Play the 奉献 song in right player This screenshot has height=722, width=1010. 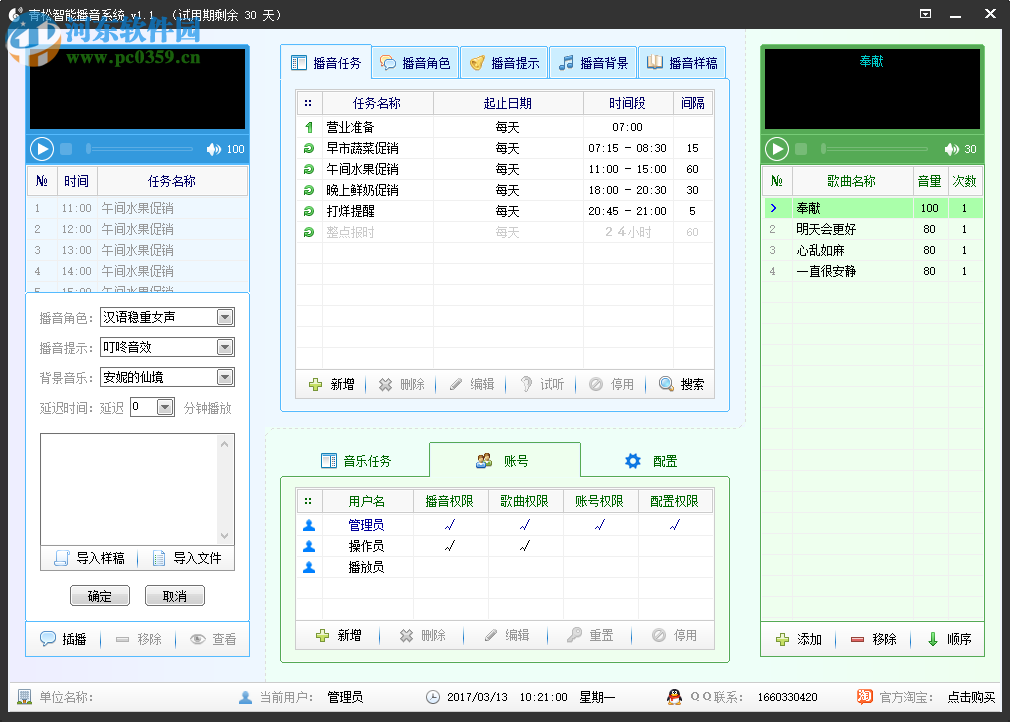777,149
